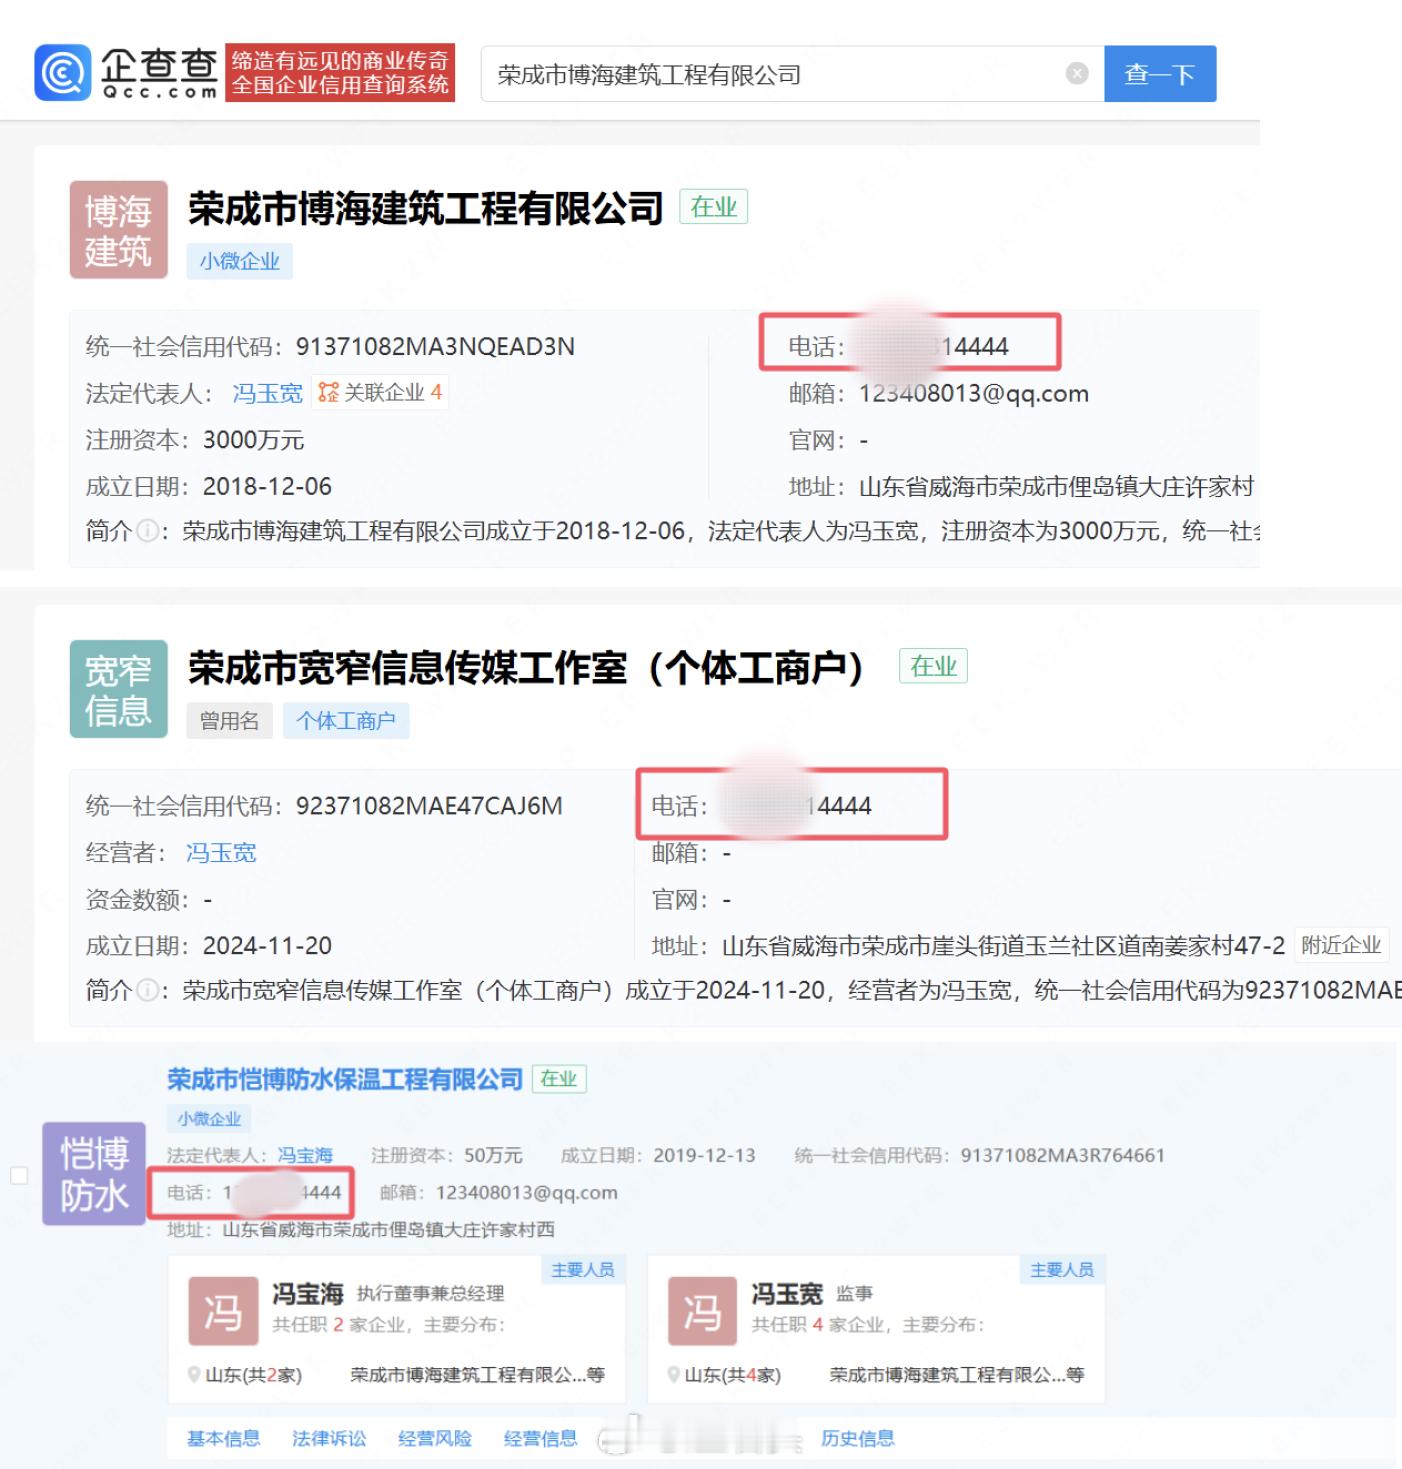The image size is (1402, 1469).
Task: Click the address ending 道南姜家村47-2
Action: pyautogui.click(x=1003, y=945)
